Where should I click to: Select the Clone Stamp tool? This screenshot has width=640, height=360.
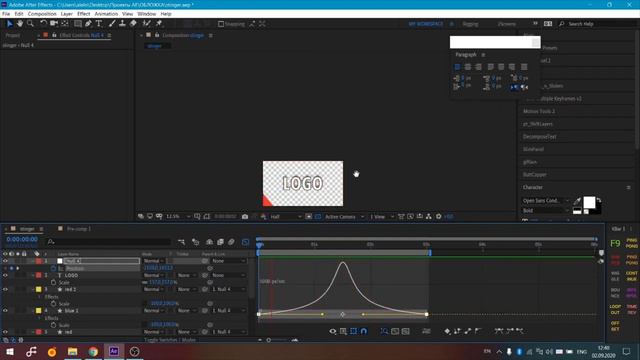pyautogui.click(x=122, y=24)
